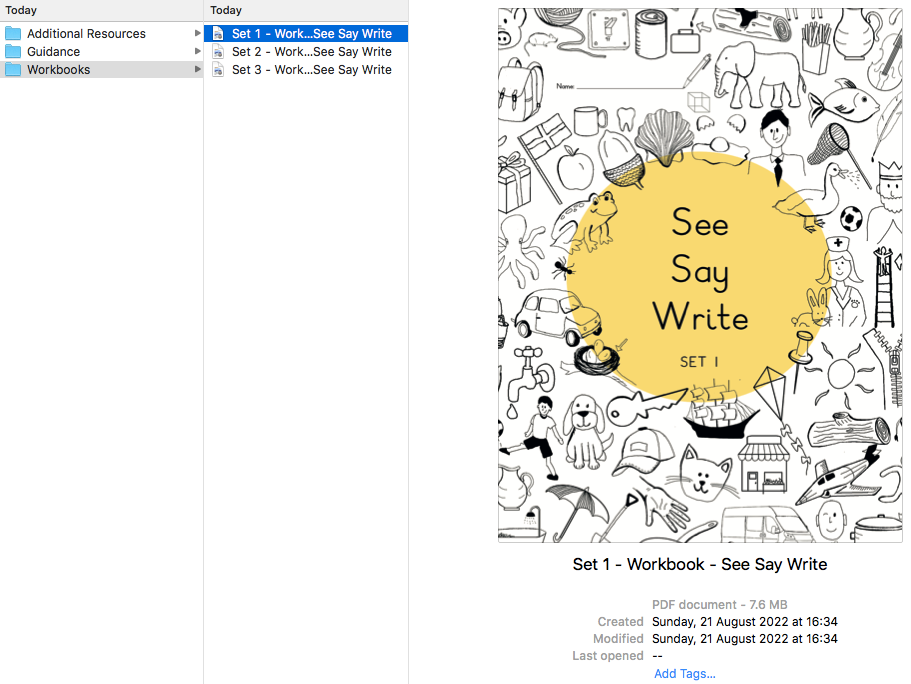Expand Workbooks using its chevron arrow
Screen dimensions: 911x684
pos(197,69)
